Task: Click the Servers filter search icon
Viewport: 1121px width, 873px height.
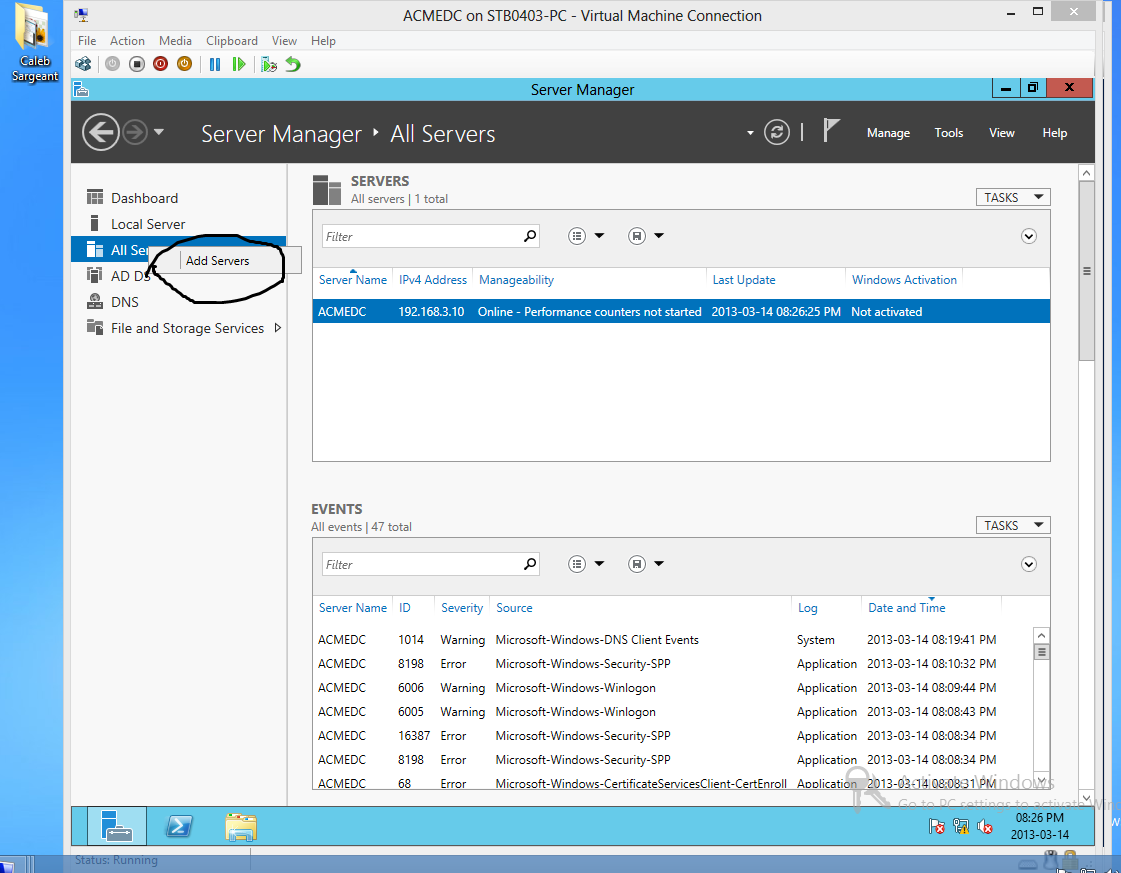Action: (530, 236)
